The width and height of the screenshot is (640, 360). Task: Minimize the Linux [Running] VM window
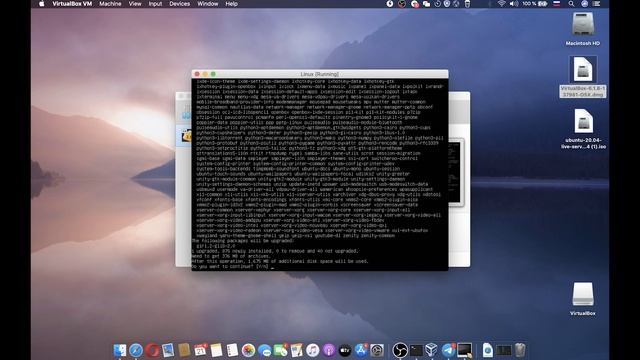pos(205,74)
